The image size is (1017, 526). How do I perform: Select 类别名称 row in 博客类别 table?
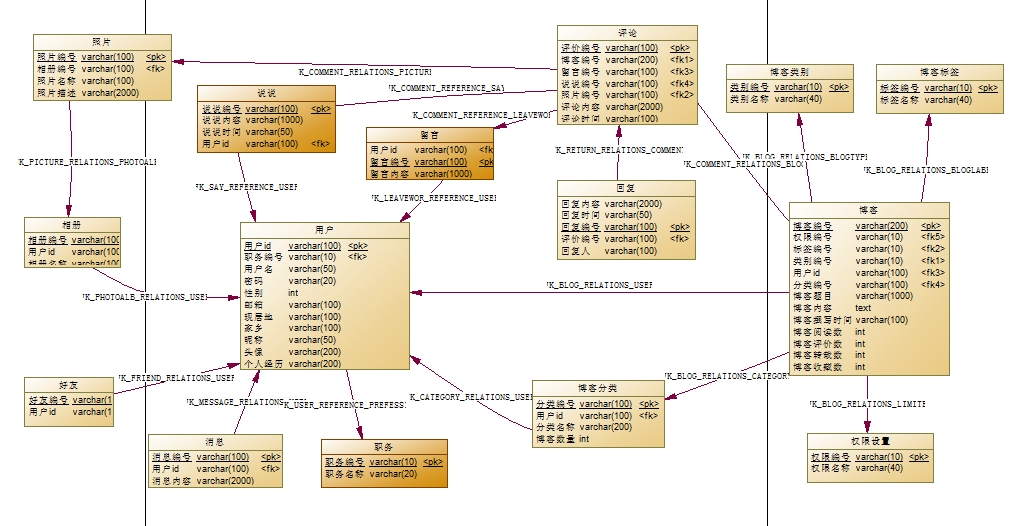(776, 99)
